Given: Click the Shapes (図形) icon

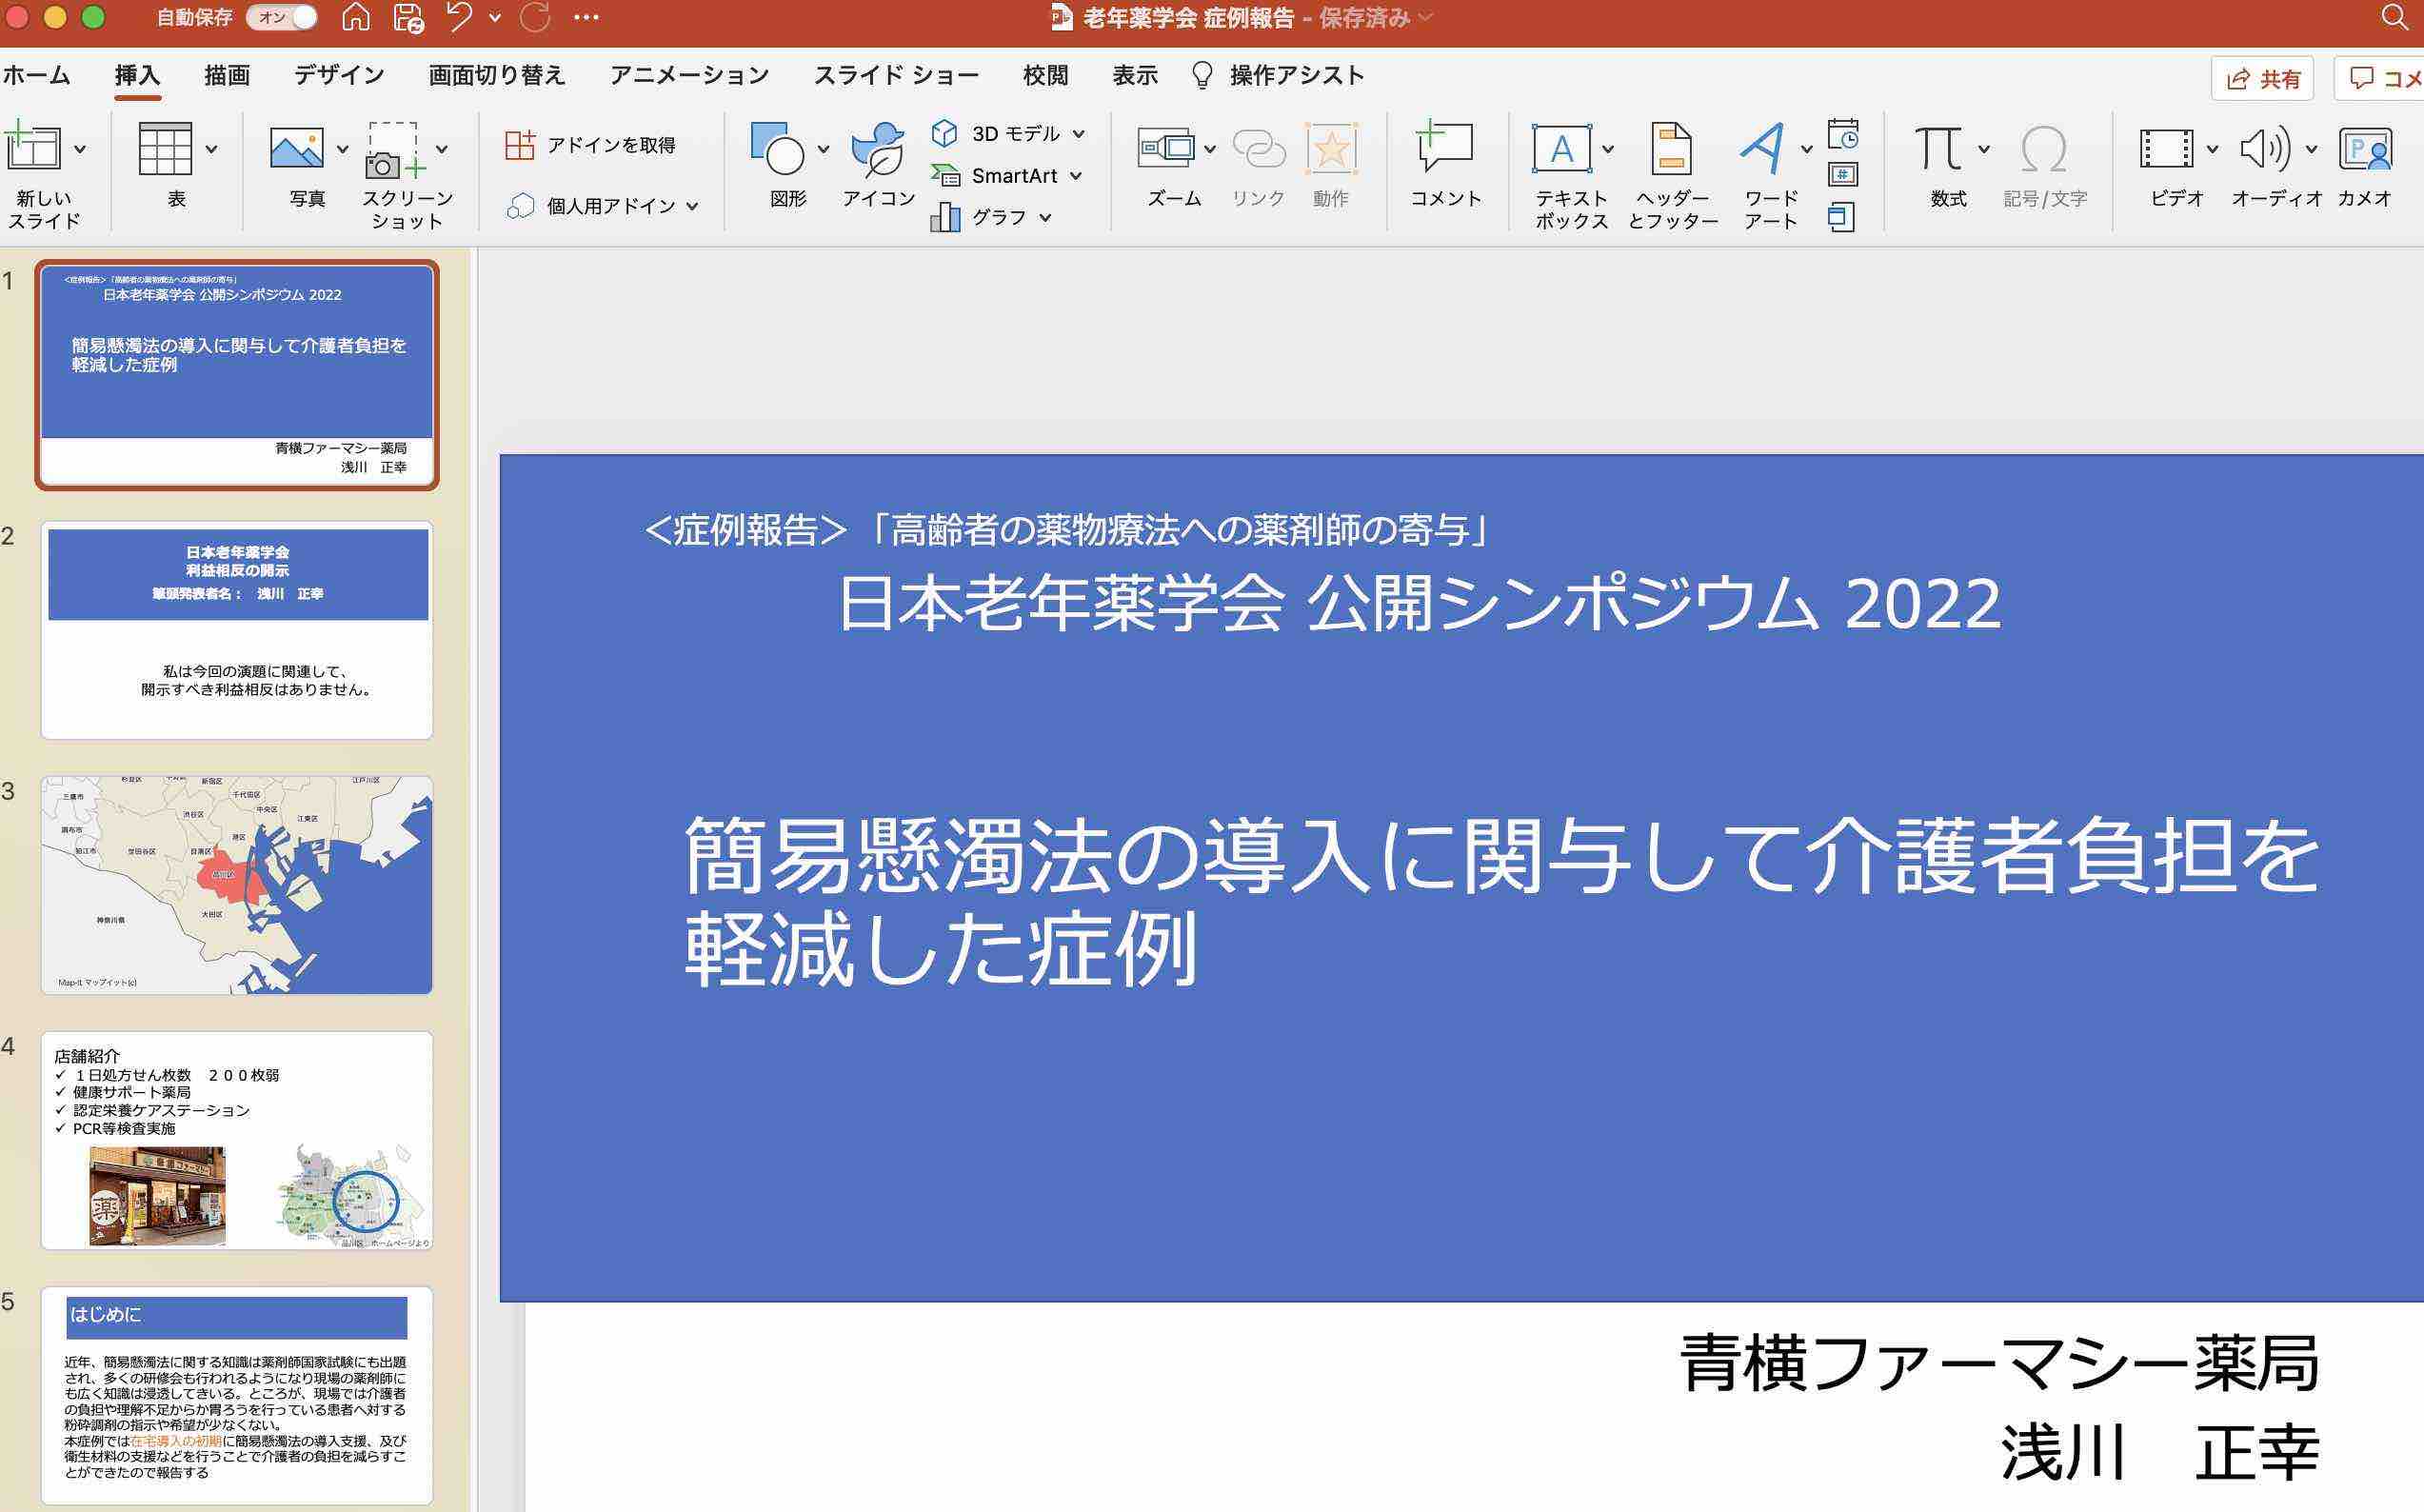Looking at the screenshot, I should (x=777, y=148).
